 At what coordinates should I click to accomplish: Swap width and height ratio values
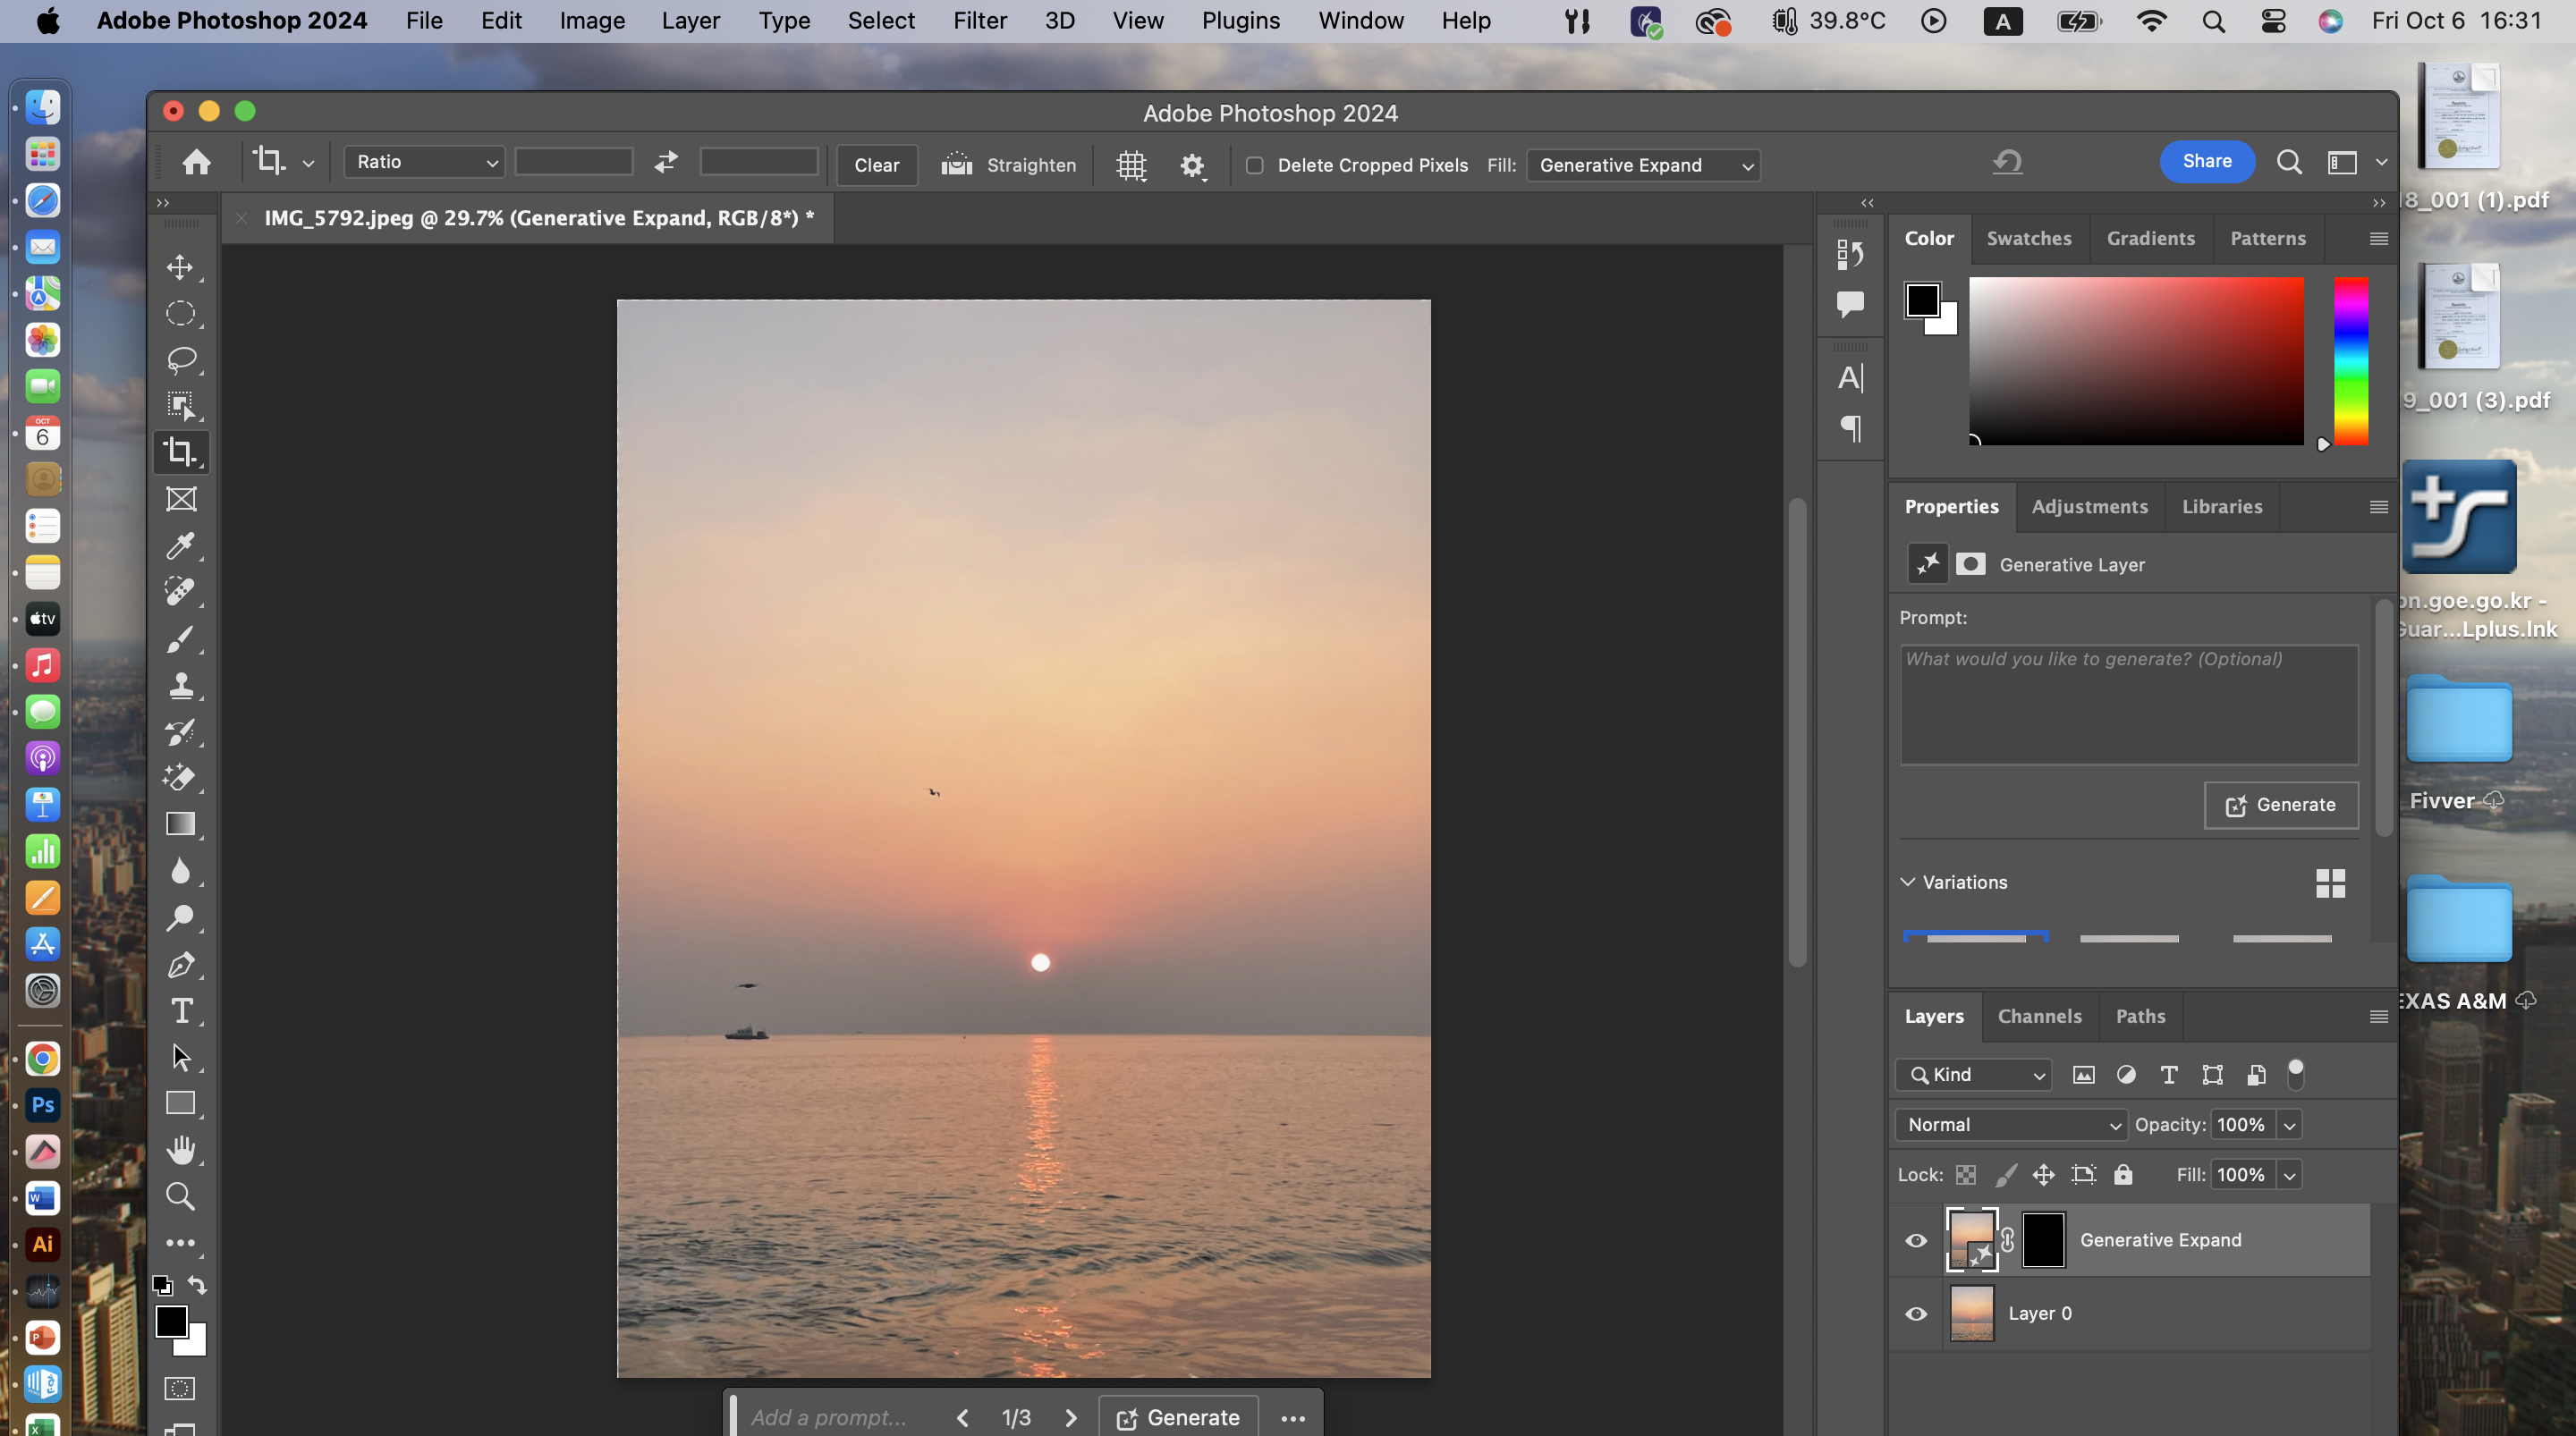[666, 162]
